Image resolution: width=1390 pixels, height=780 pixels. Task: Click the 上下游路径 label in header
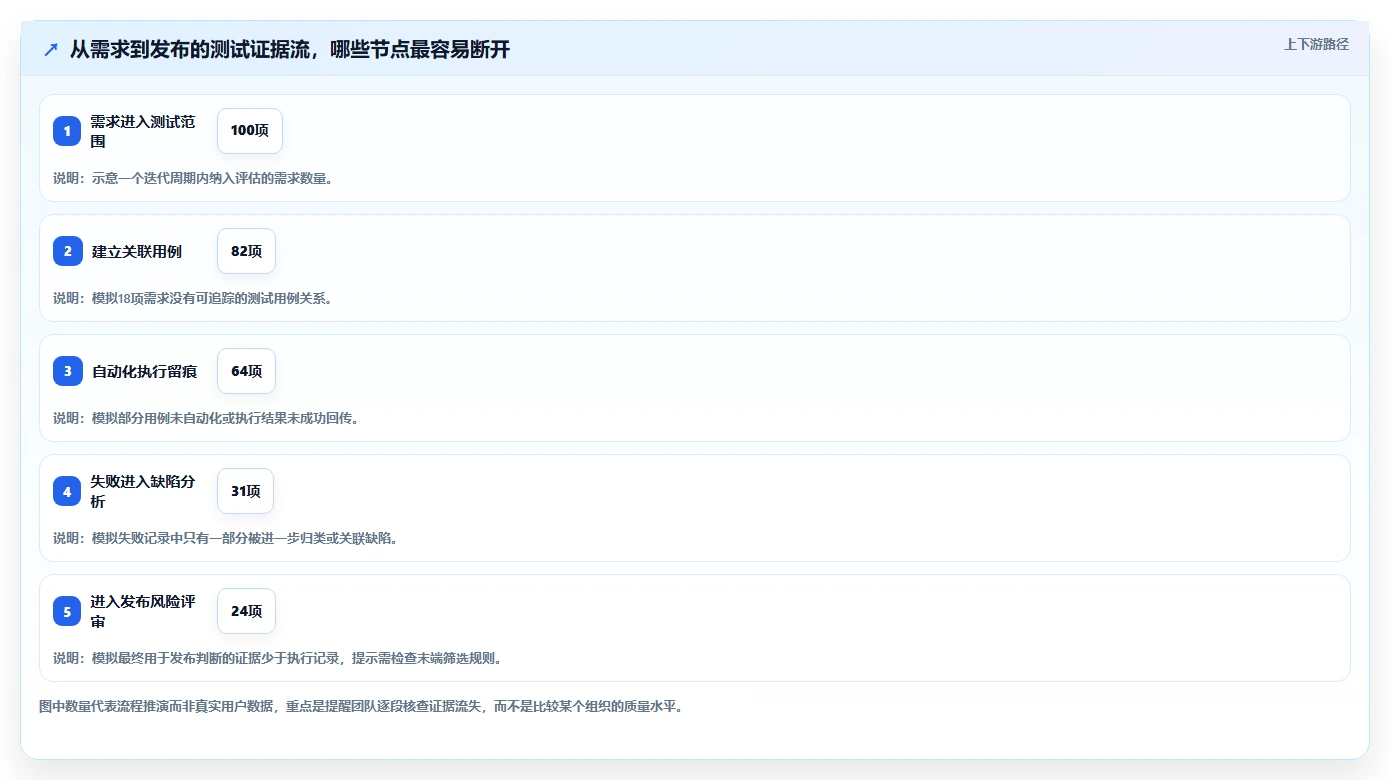1316,44
